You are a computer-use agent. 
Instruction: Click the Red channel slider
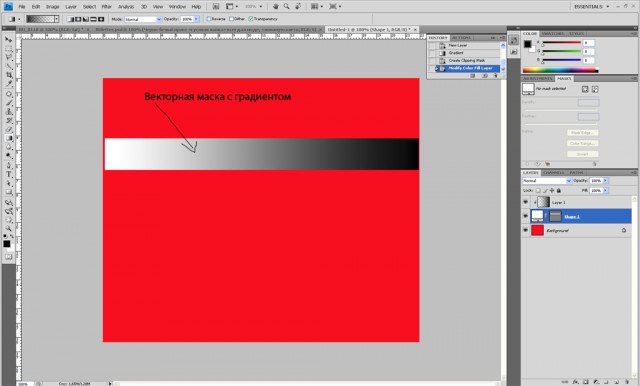pyautogui.click(x=561, y=43)
